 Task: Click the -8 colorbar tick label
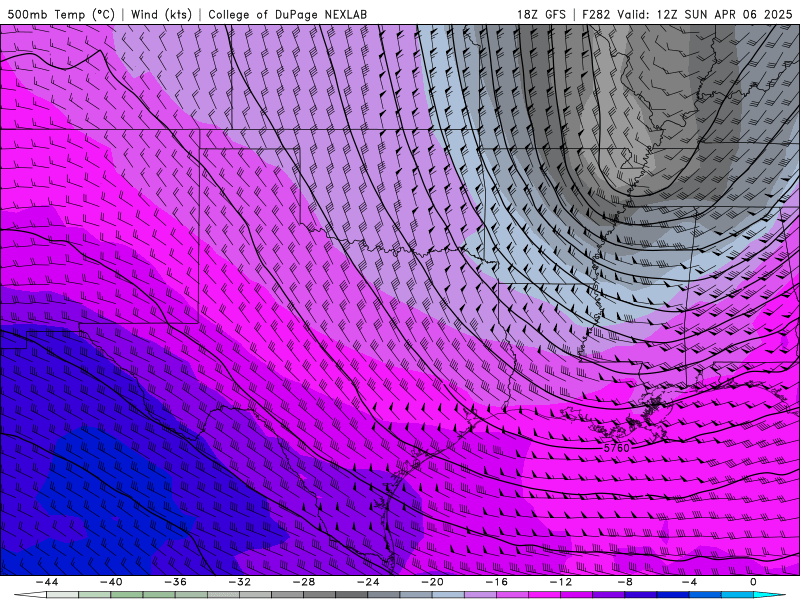[x=625, y=582]
